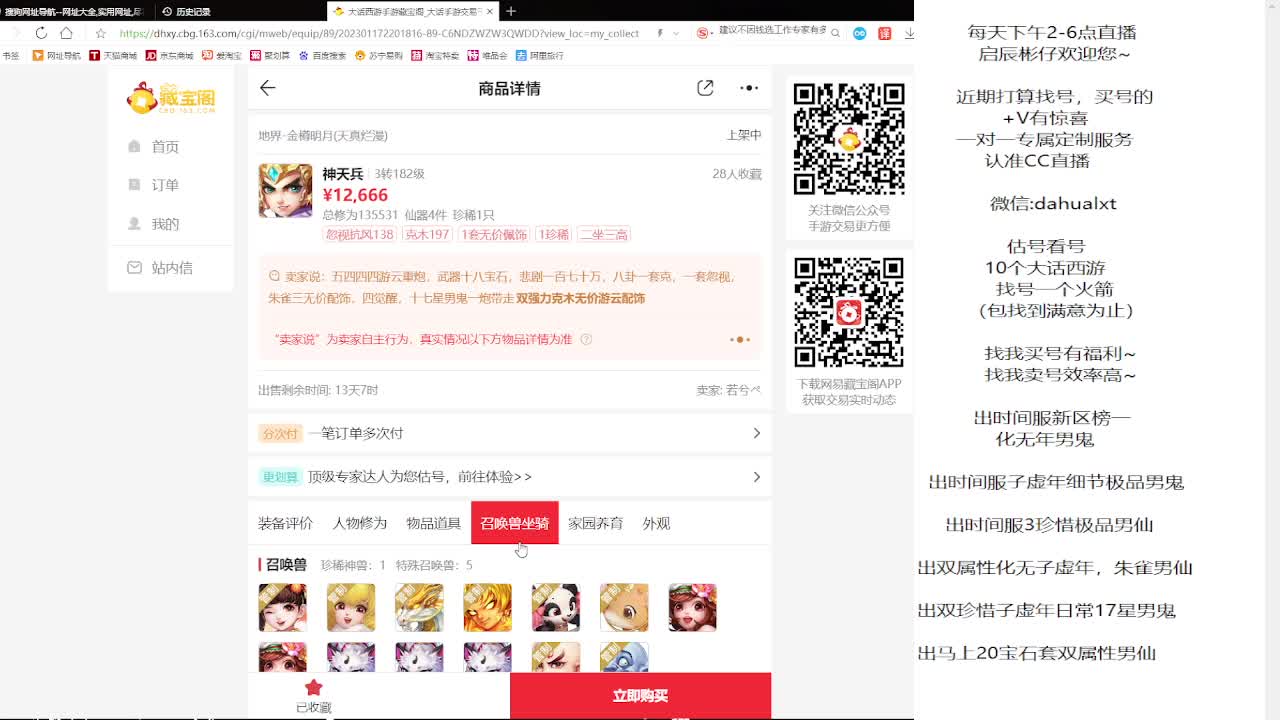Click the 首页 home sidebar icon
This screenshot has width=1280, height=720.
[134, 146]
